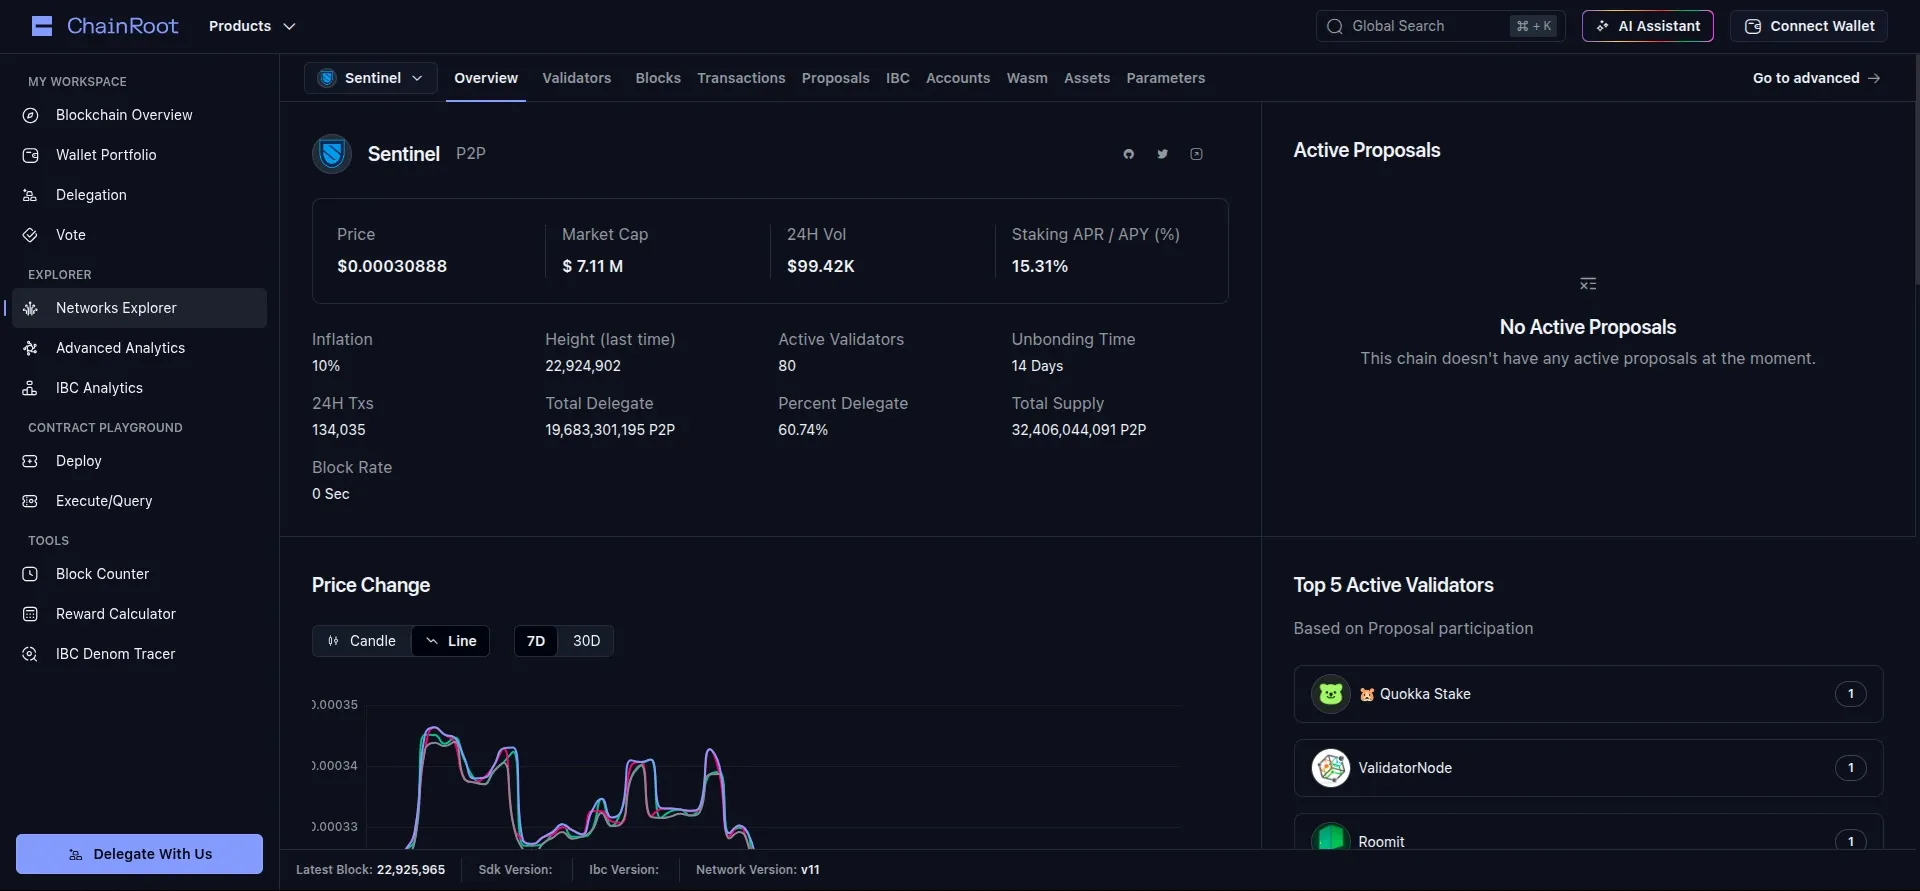Open the Overview tab
The image size is (1920, 891).
tap(486, 78)
